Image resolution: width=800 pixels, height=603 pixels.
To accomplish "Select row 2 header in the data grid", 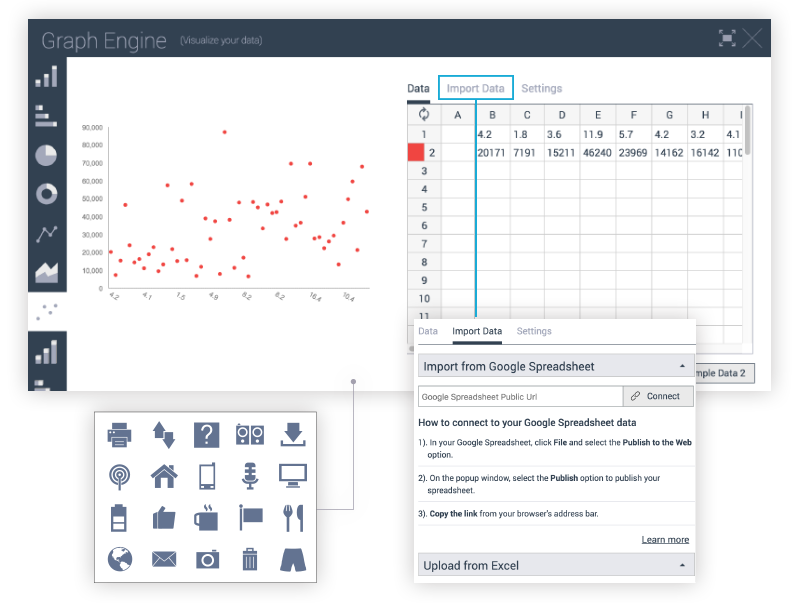I will [423, 152].
